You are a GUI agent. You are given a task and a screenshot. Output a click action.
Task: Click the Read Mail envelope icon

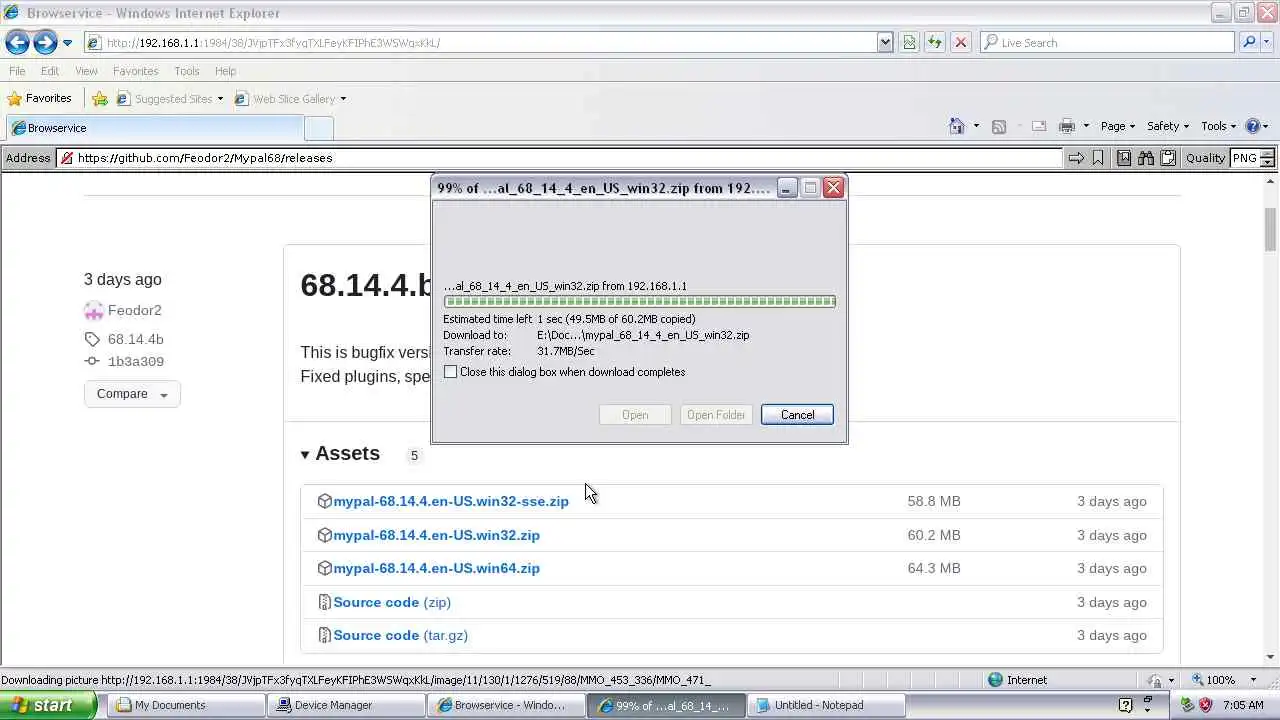coord(1039,126)
